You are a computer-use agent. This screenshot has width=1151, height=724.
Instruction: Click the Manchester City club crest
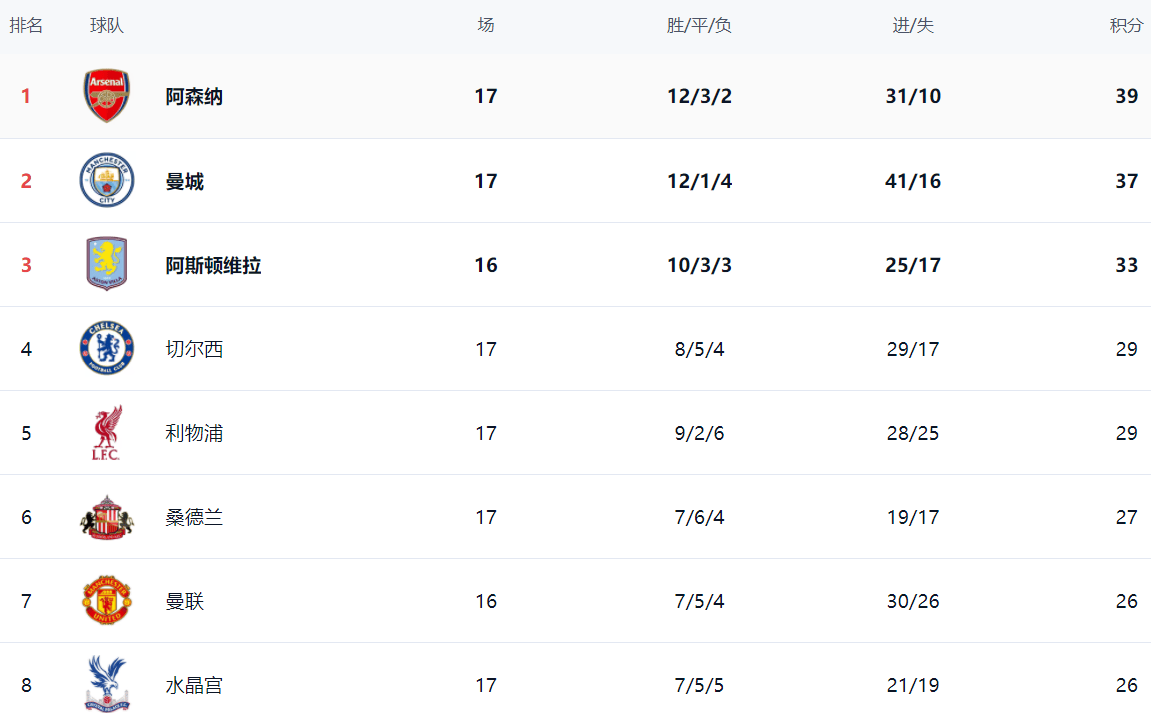pos(106,181)
